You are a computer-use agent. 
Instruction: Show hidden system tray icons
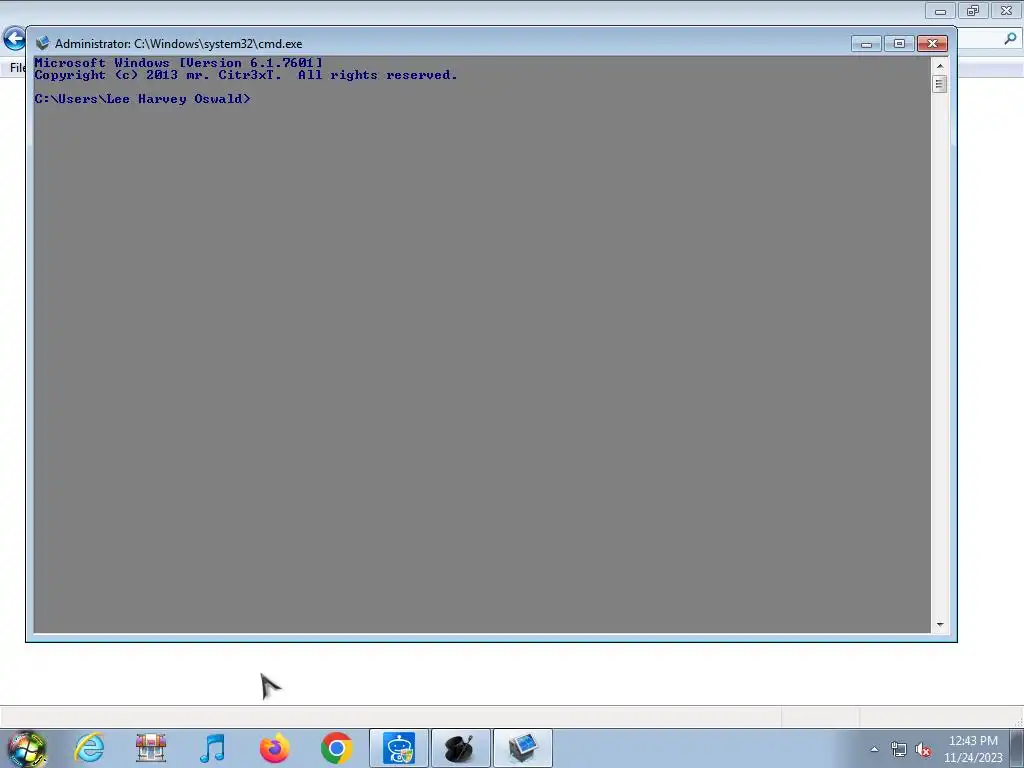pos(874,749)
